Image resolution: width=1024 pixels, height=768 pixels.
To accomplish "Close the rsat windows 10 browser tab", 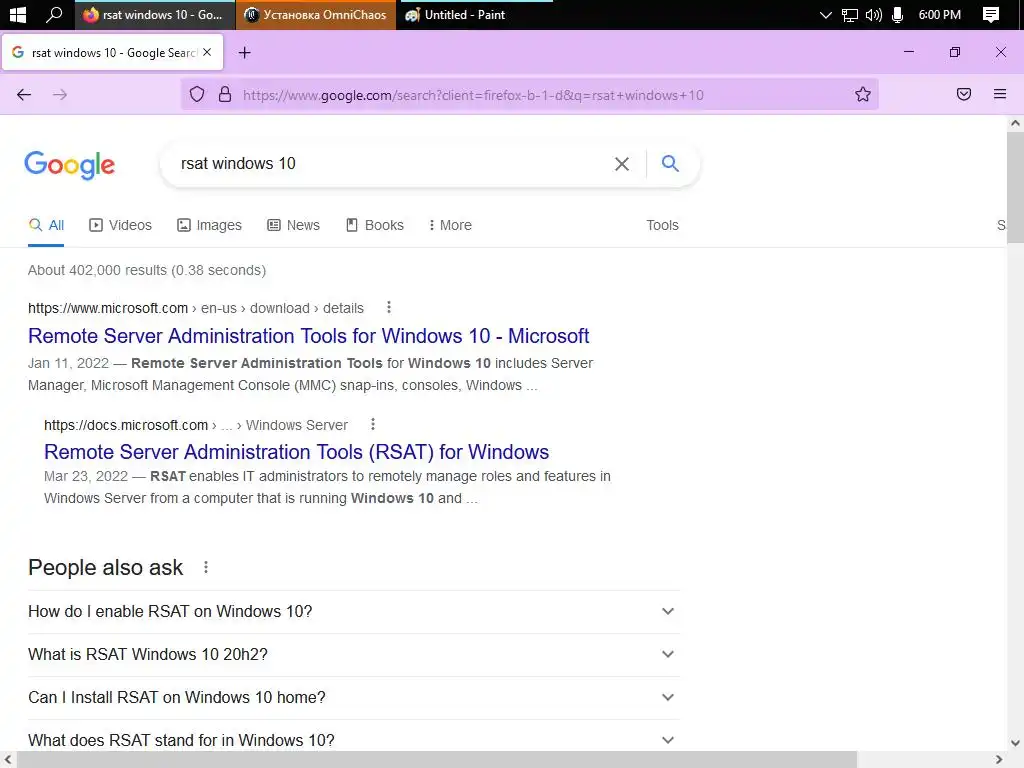I will click(x=207, y=52).
